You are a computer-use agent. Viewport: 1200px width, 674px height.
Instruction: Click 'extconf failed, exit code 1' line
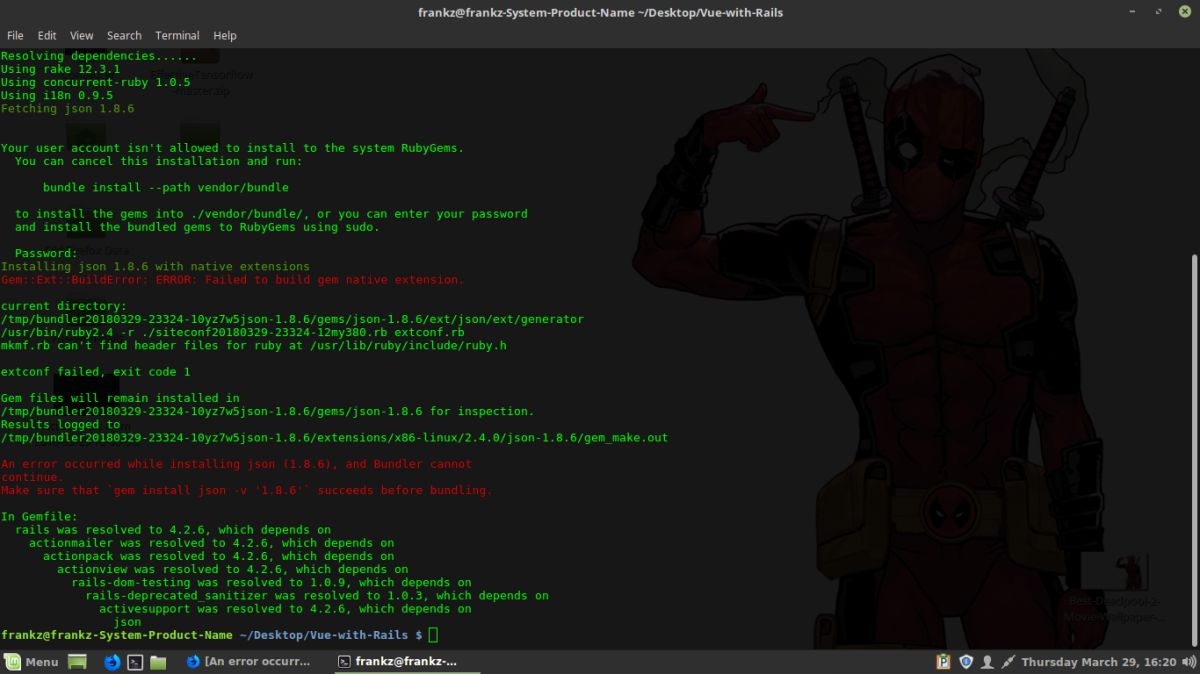coord(95,372)
